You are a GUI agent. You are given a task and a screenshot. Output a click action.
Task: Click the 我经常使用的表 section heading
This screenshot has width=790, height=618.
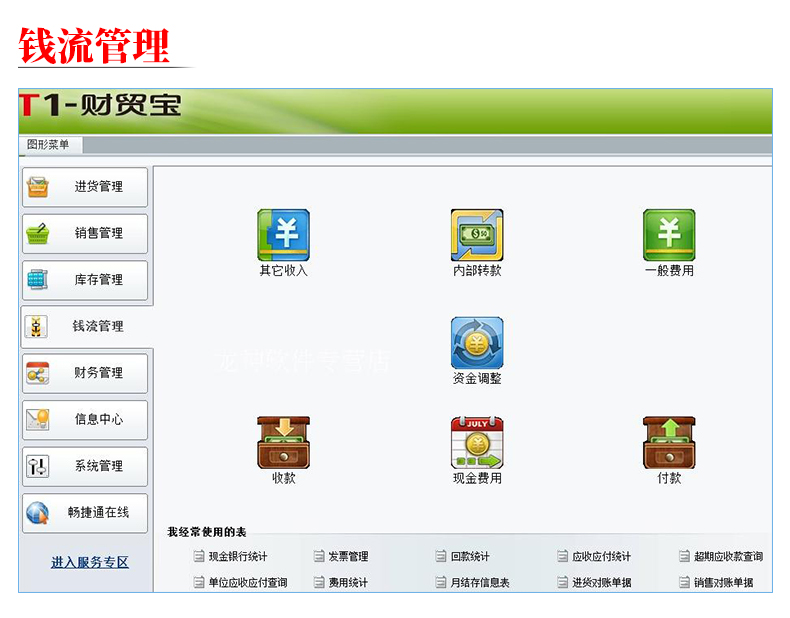pos(207,532)
